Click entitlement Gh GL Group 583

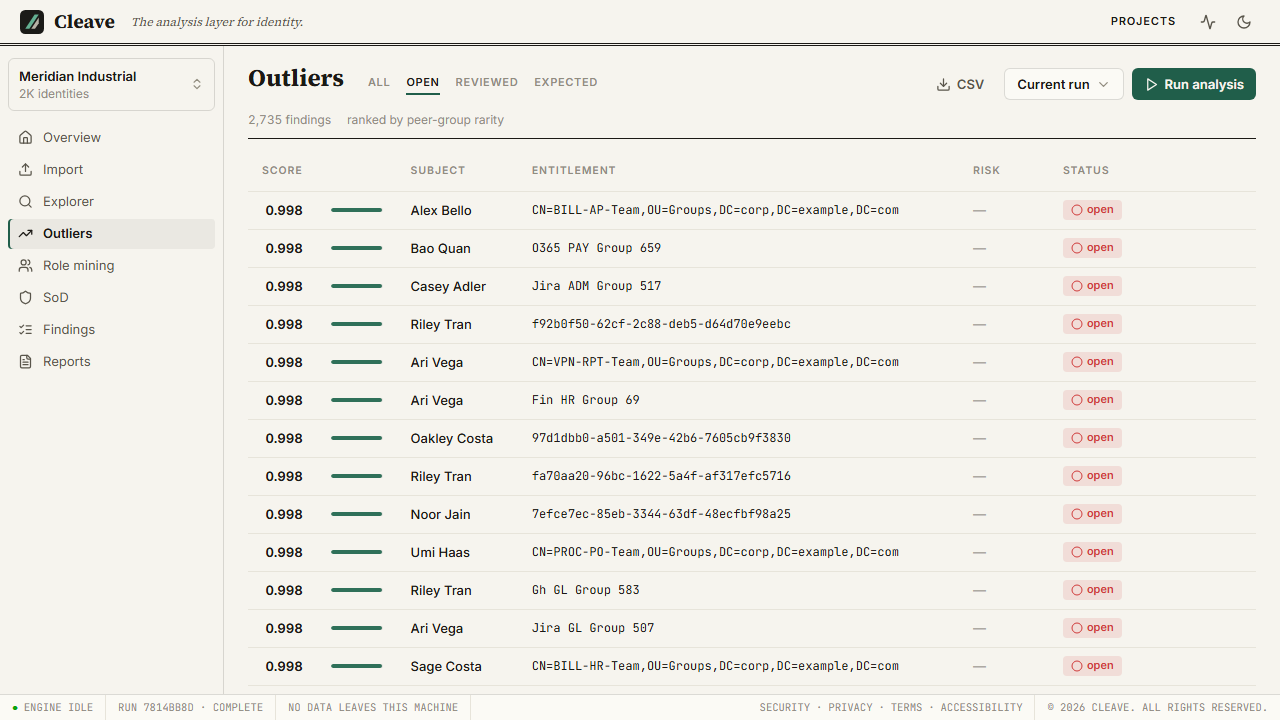(586, 590)
